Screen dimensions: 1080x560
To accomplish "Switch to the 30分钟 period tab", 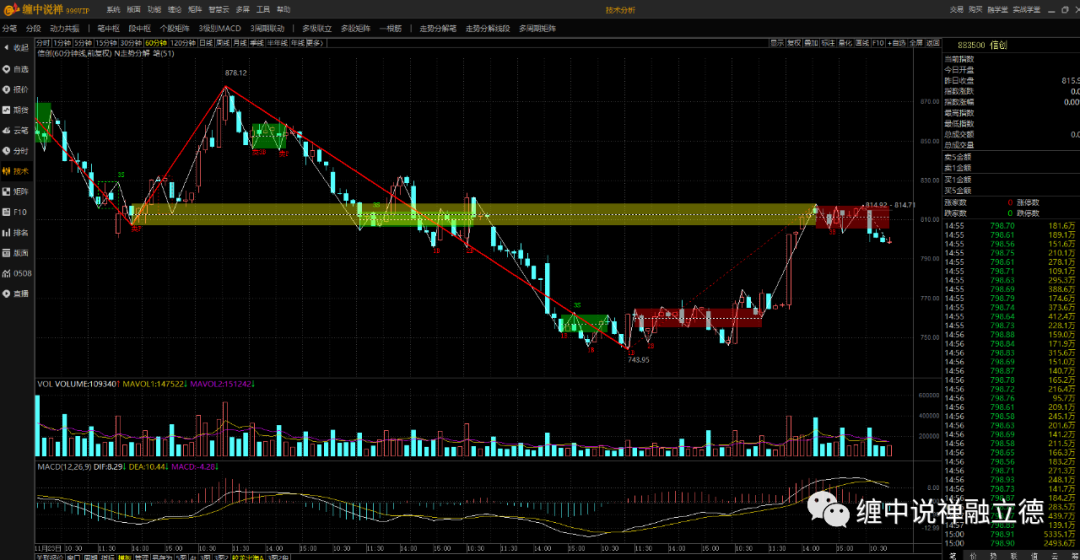I will point(131,43).
